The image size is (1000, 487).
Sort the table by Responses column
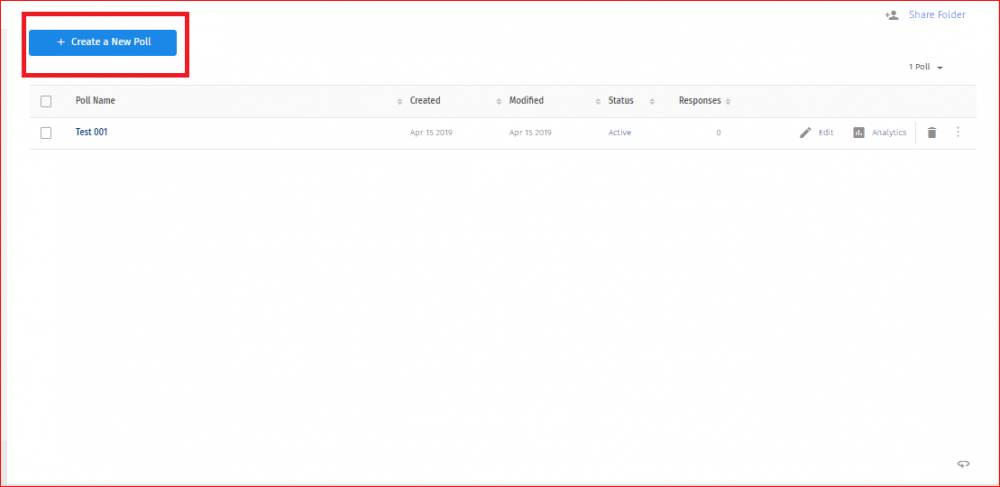[x=700, y=101]
